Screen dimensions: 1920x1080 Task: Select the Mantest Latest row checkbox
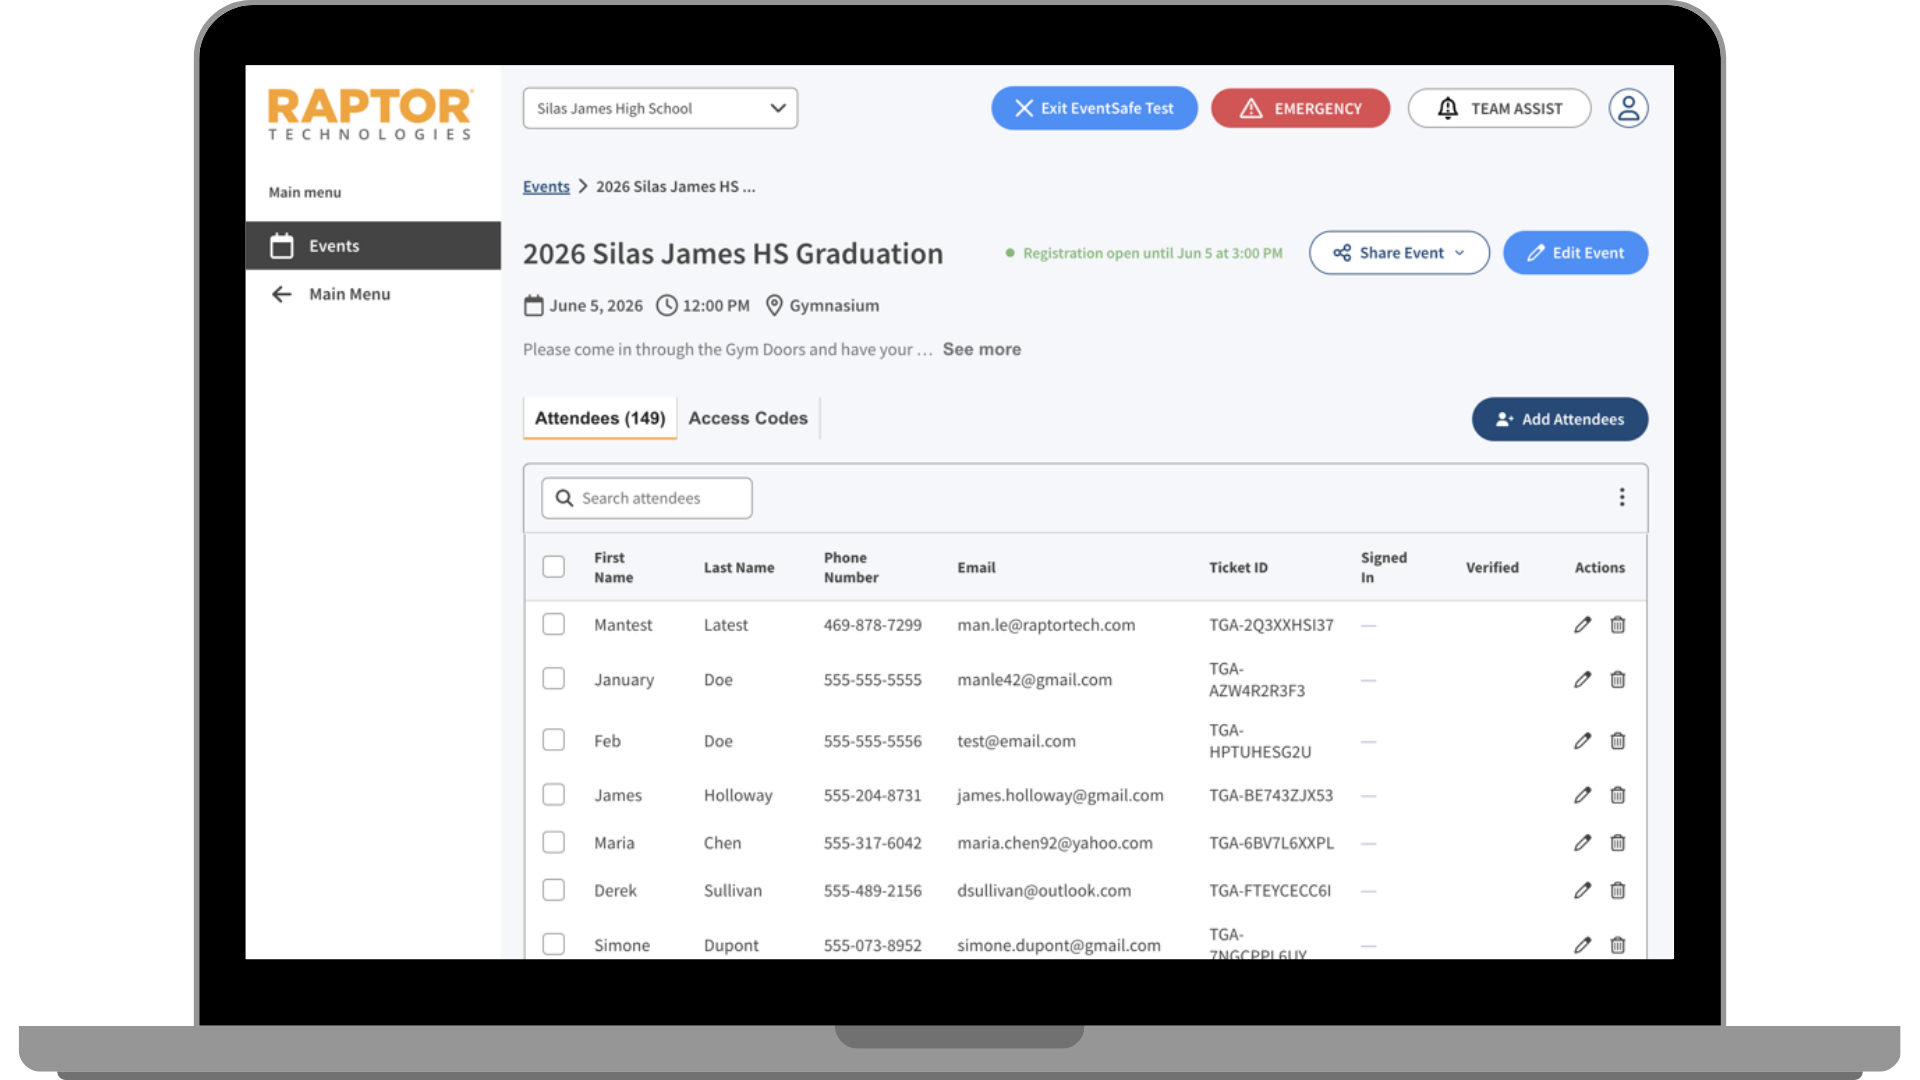tap(553, 625)
